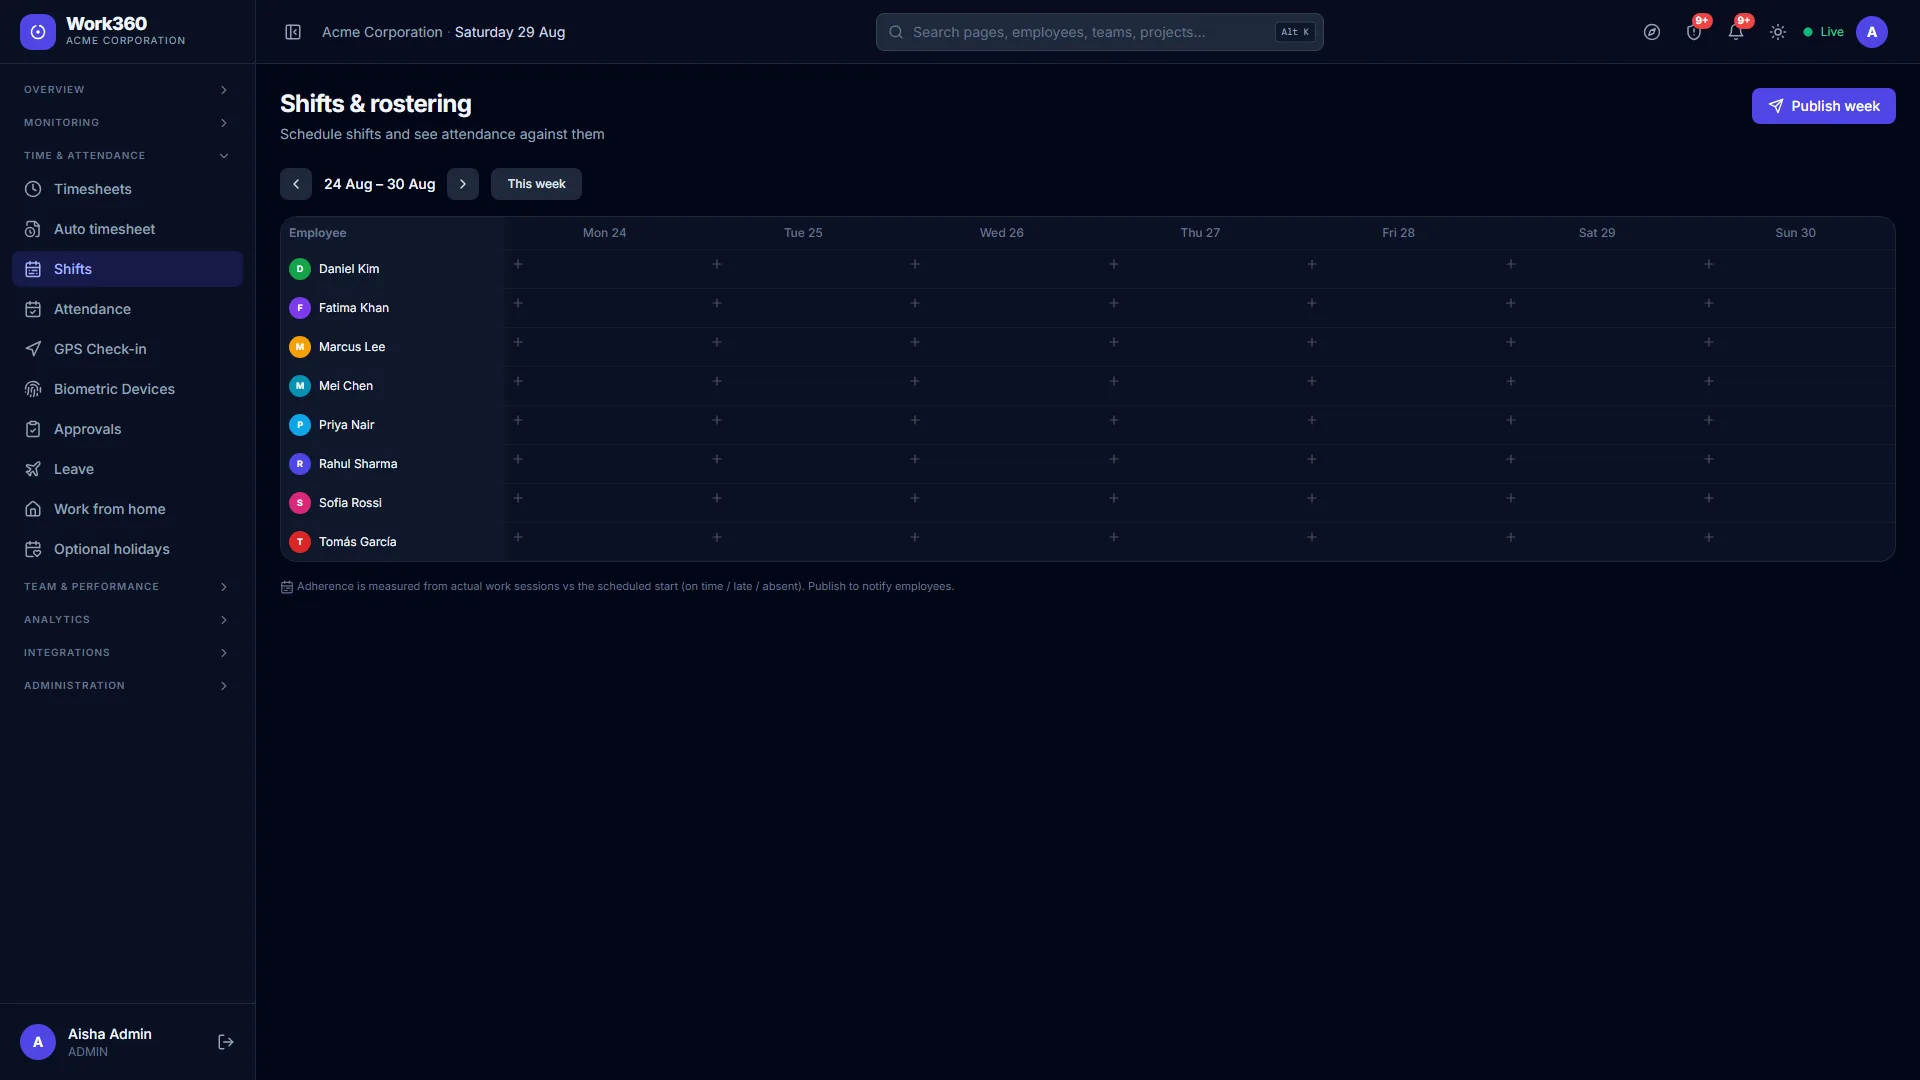Go to GPS Check-in
Screen dimensions: 1920x1080
127,349
